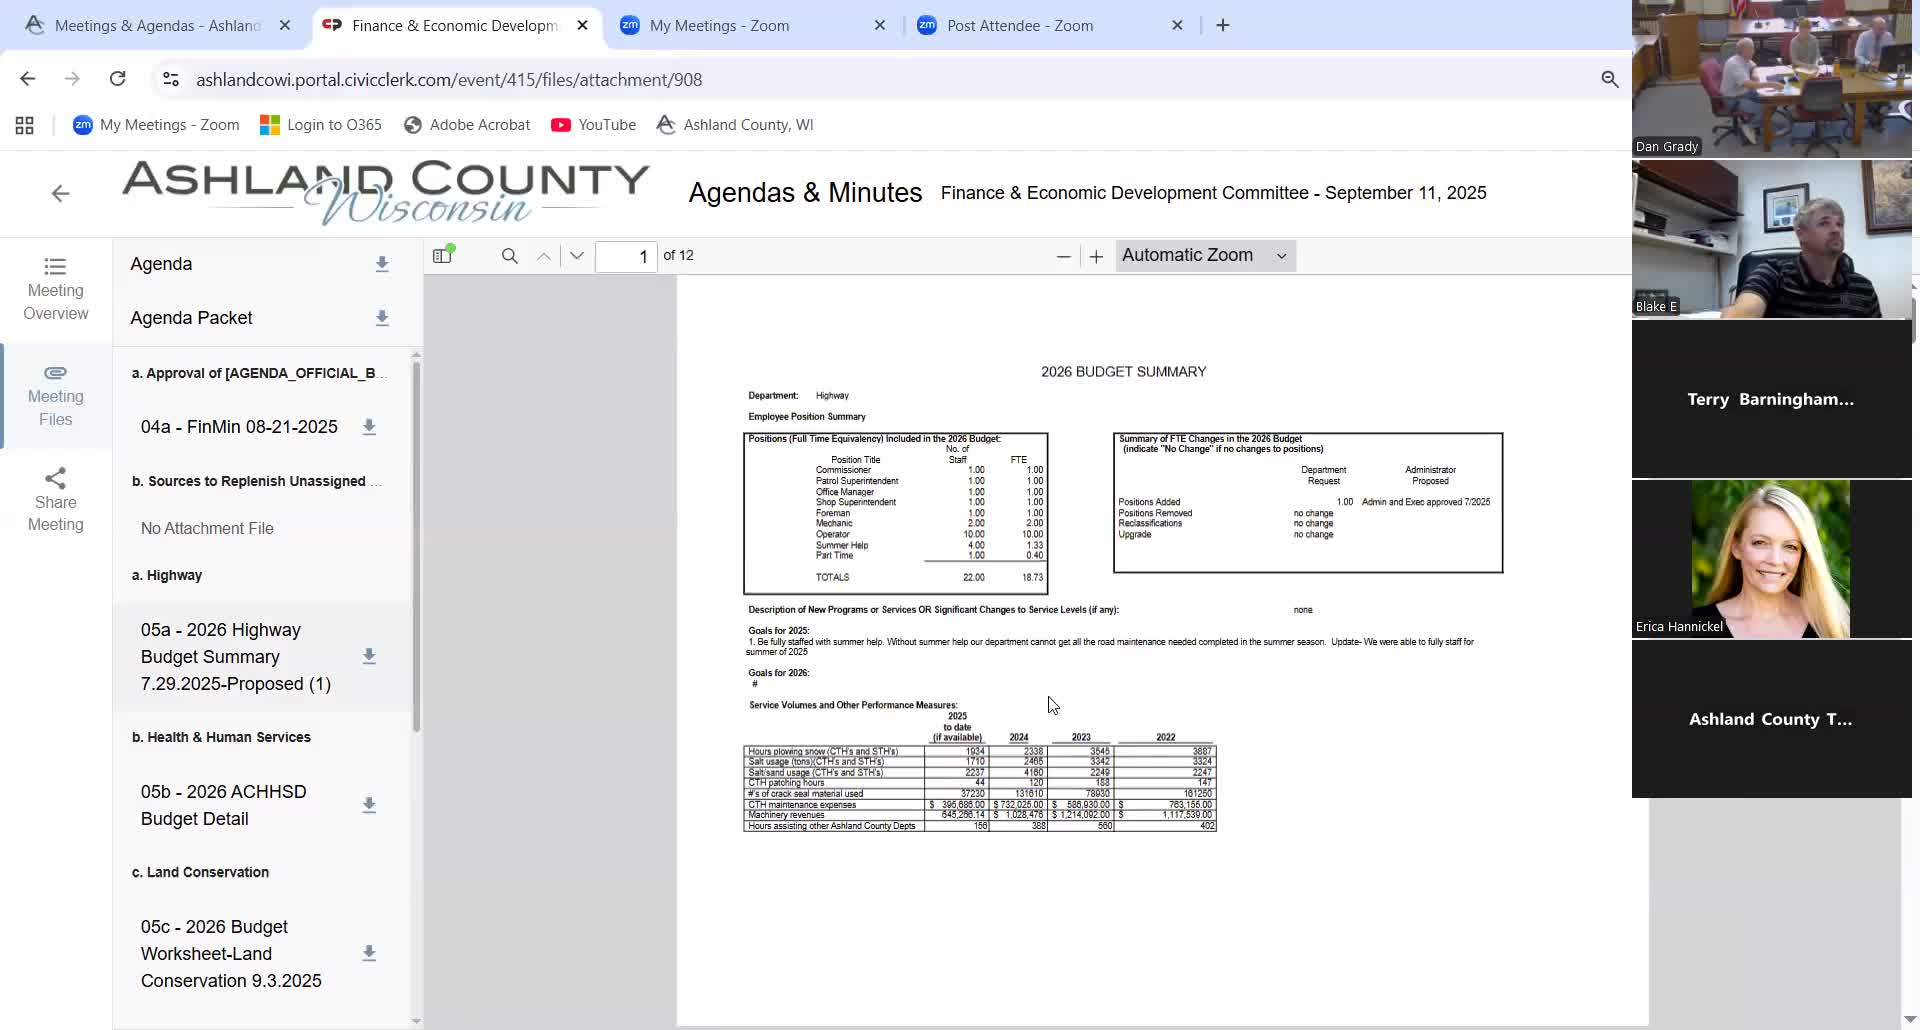Open Adobe Acrobat bookmark
This screenshot has width=1920, height=1030.
click(467, 125)
